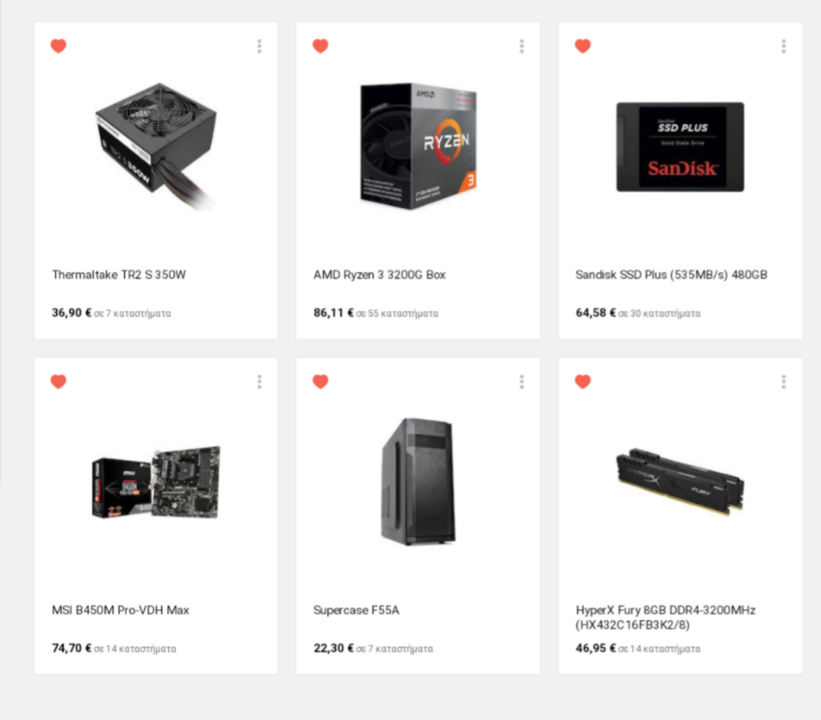
Task: Click the 46,95 € price in 14 stores
Action: 596,648
